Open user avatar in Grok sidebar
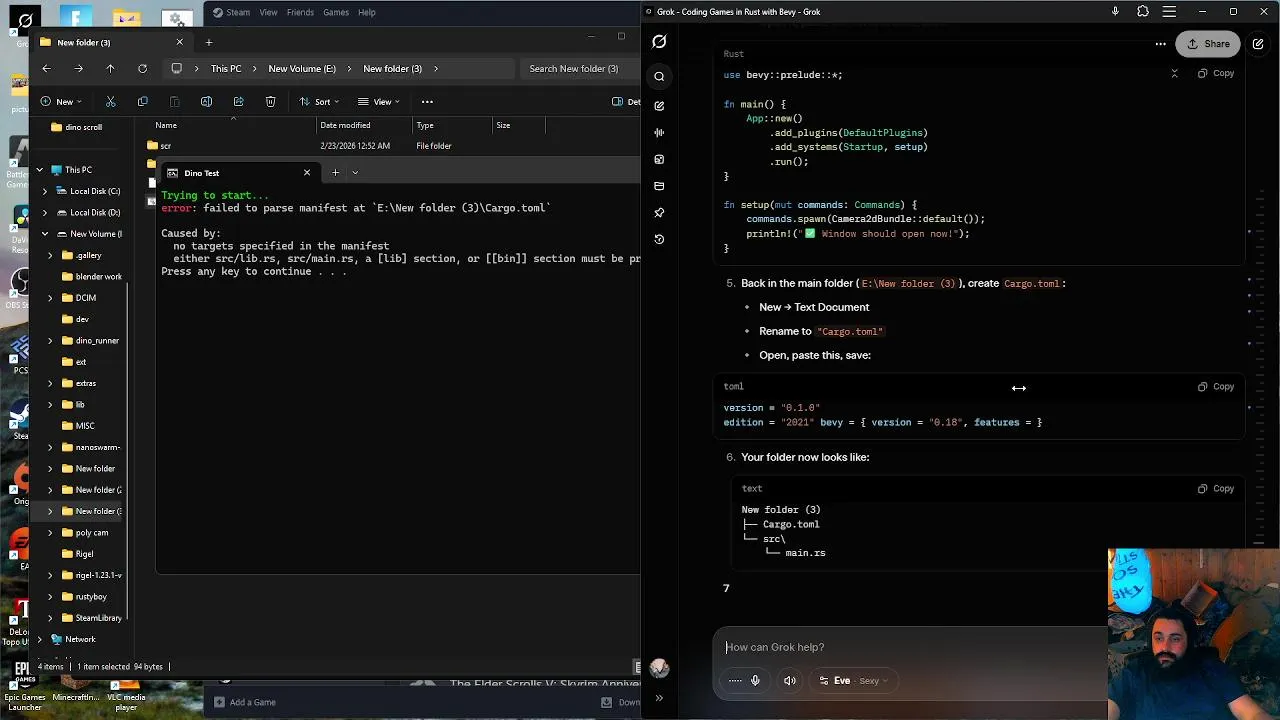Screen dimensions: 1280x720 [x=659, y=668]
